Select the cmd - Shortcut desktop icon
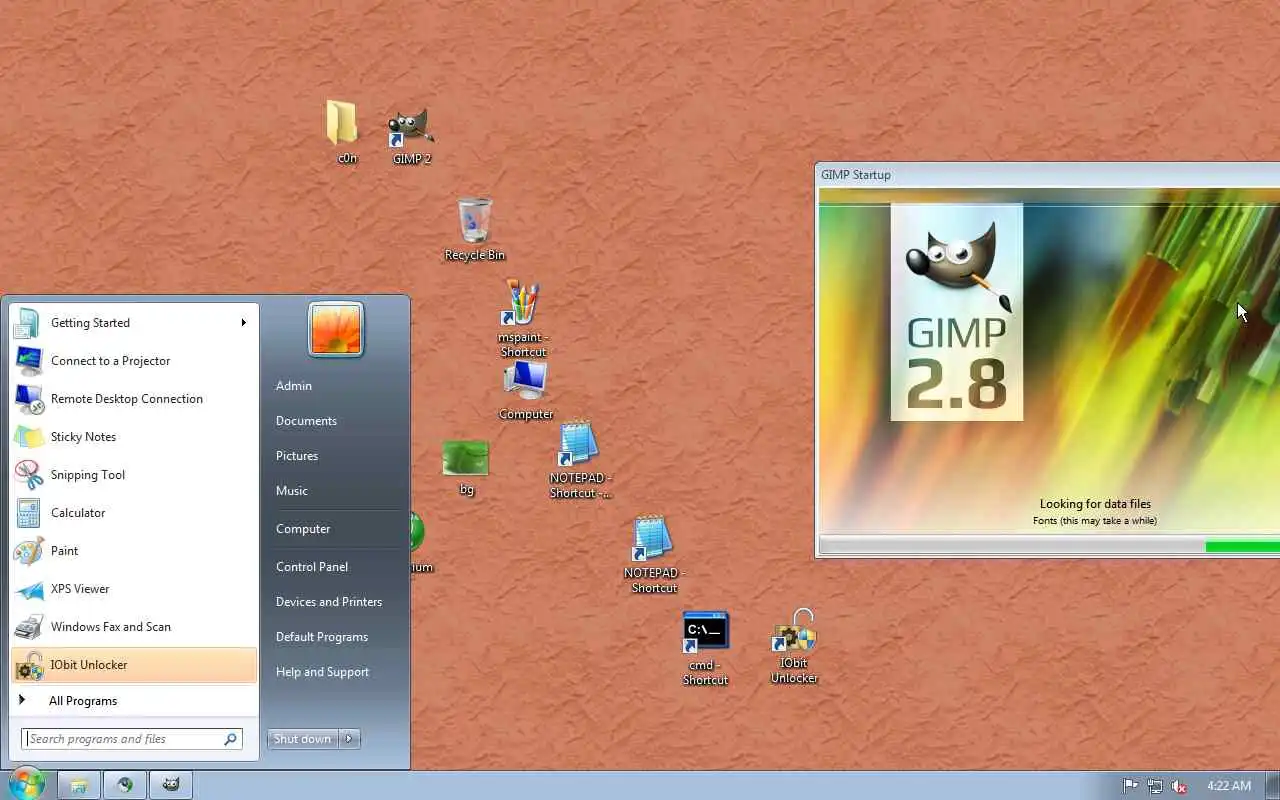The image size is (1280, 800). 705,648
